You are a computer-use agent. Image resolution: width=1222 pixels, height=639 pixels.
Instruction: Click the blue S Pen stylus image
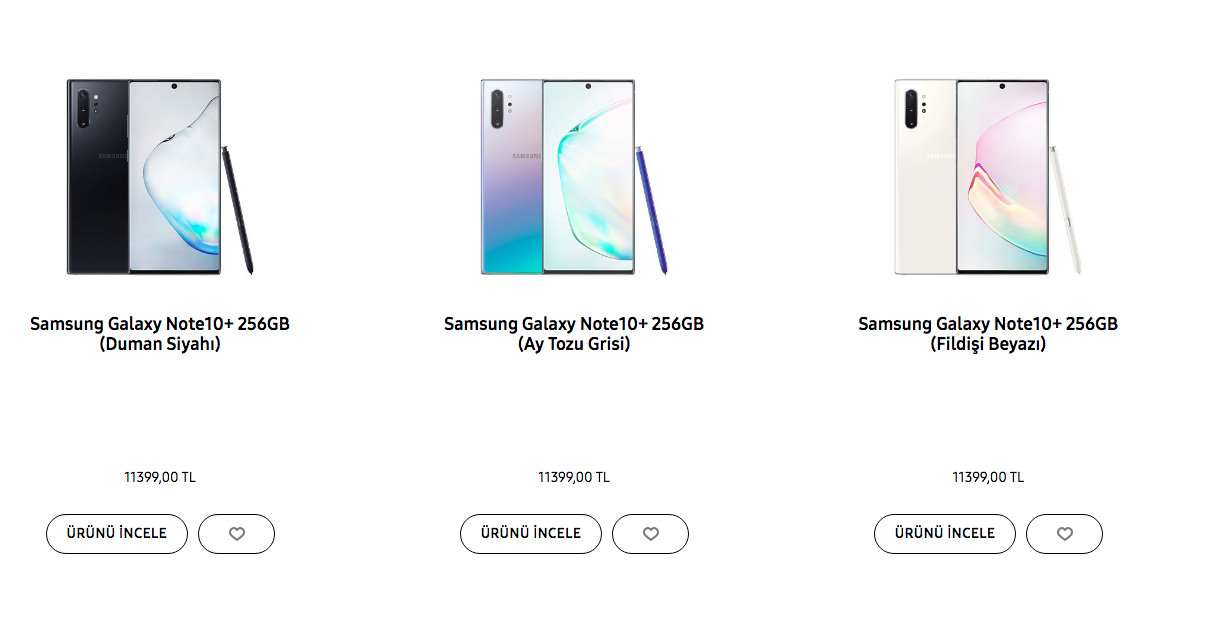pyautogui.click(x=652, y=210)
